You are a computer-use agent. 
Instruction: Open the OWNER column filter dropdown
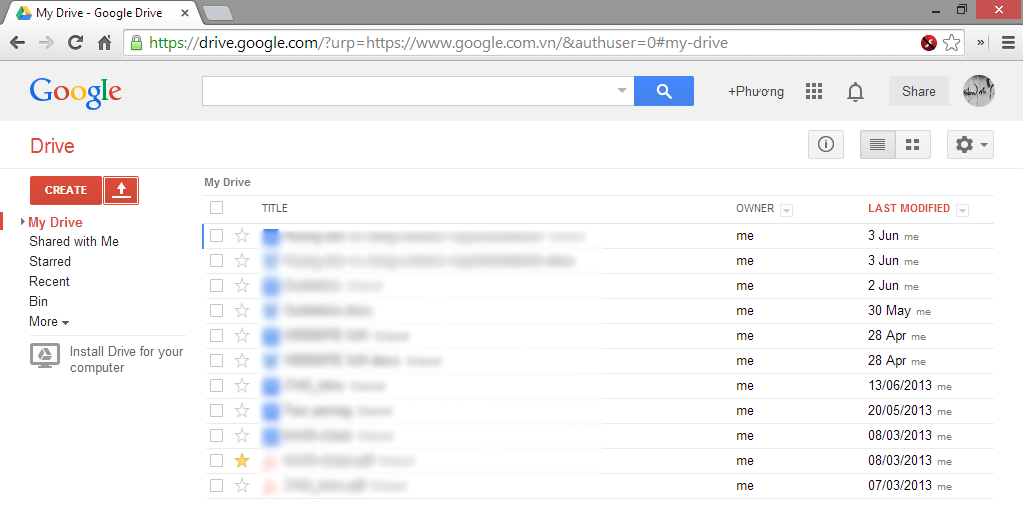coord(786,210)
